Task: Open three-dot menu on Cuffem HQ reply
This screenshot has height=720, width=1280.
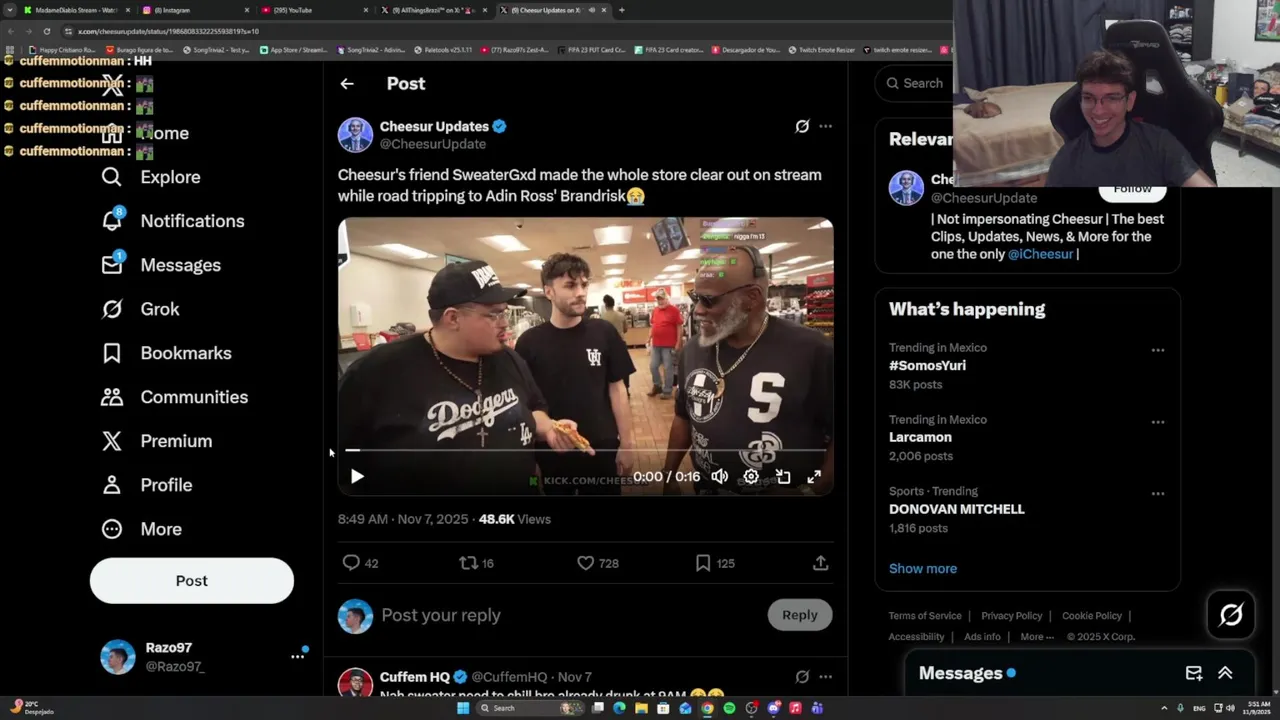Action: click(825, 677)
